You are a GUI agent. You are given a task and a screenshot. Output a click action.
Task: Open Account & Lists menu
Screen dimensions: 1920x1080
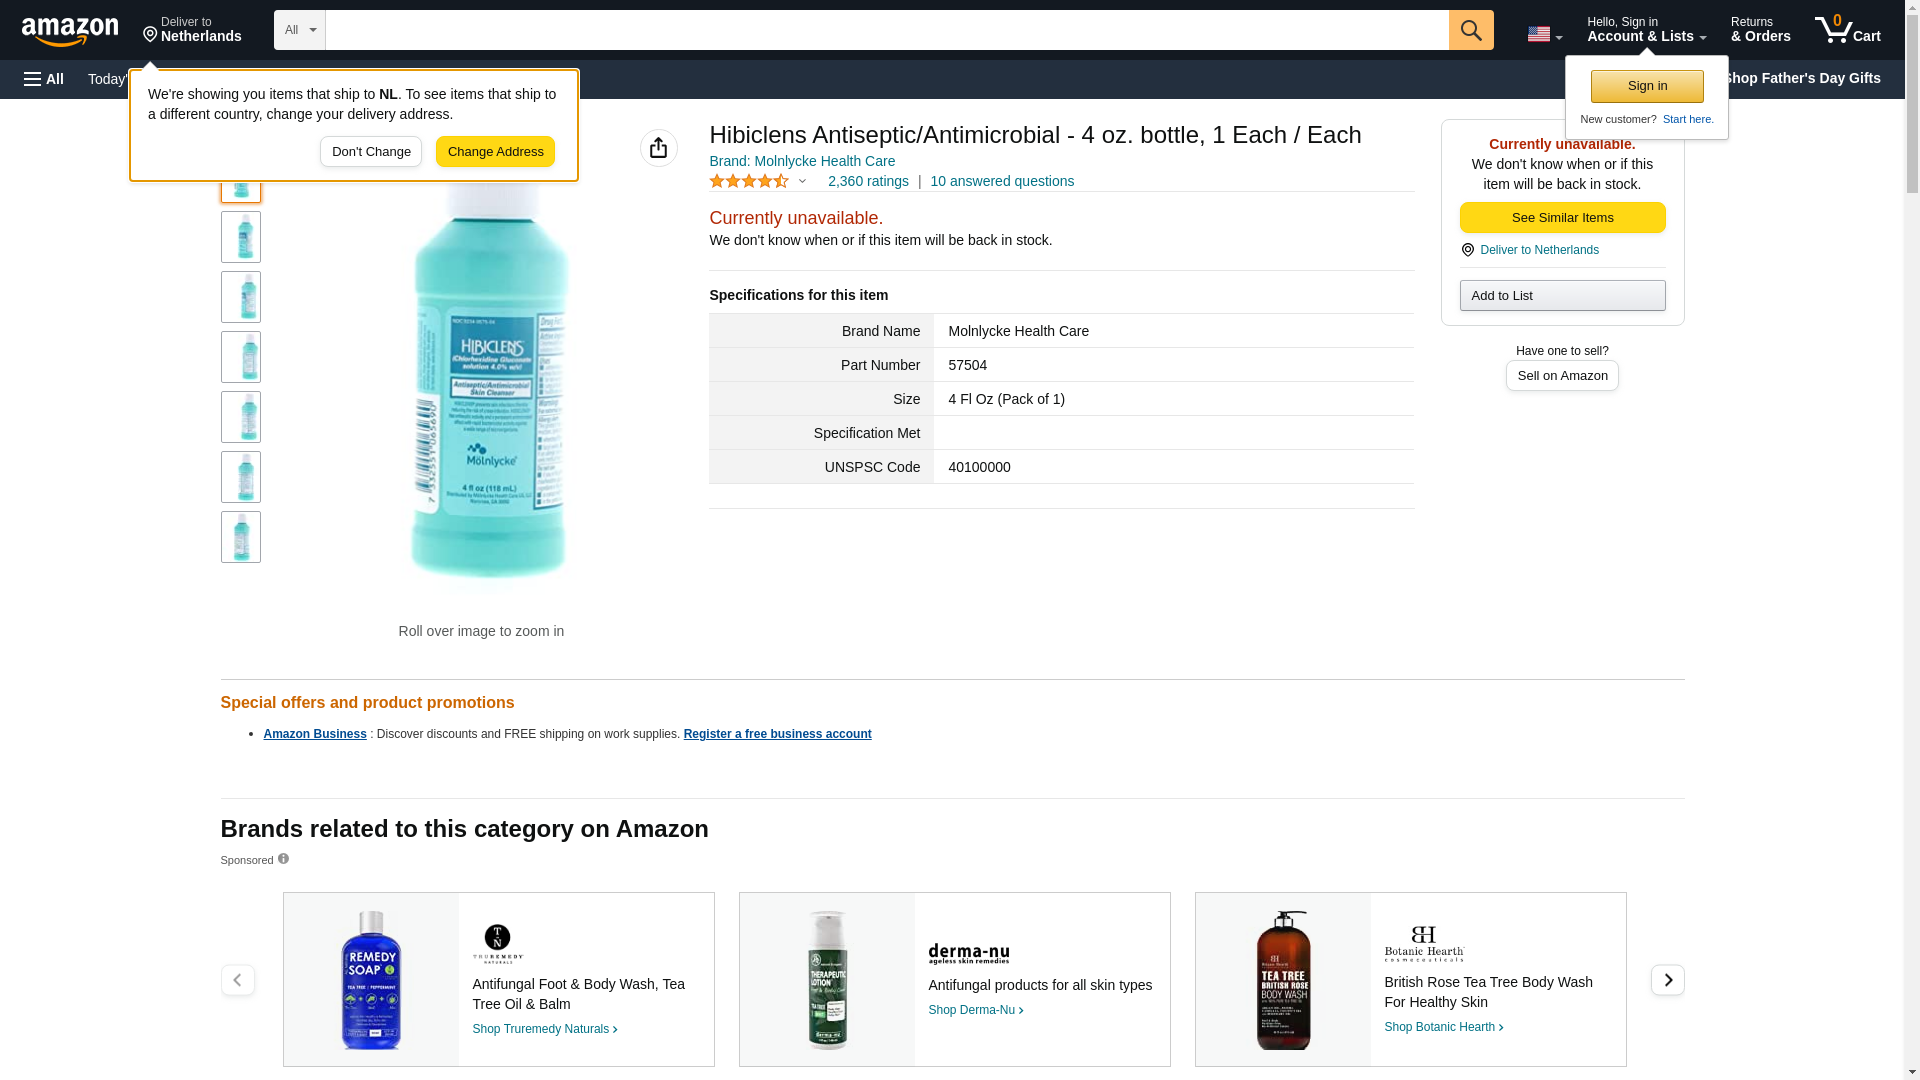pos(1646,30)
